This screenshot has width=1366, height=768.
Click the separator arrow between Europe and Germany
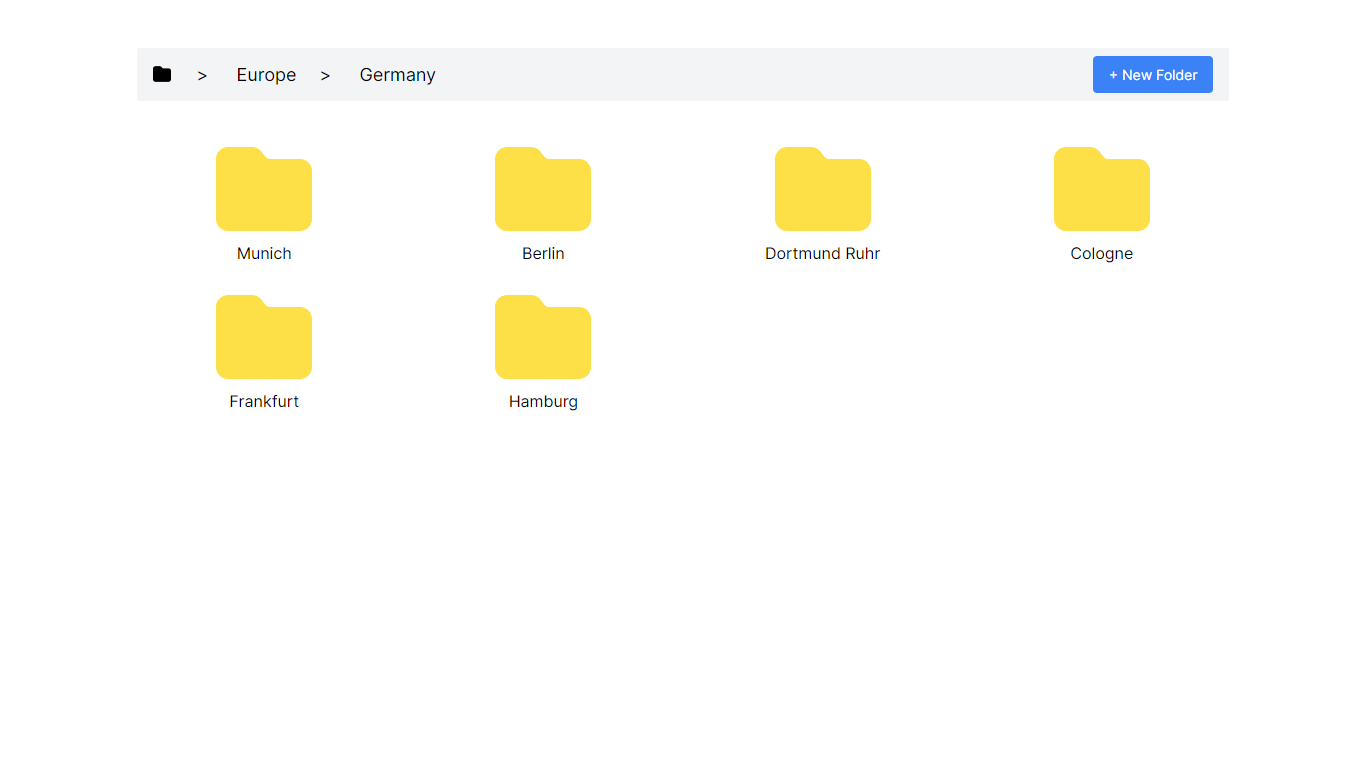[x=325, y=76]
